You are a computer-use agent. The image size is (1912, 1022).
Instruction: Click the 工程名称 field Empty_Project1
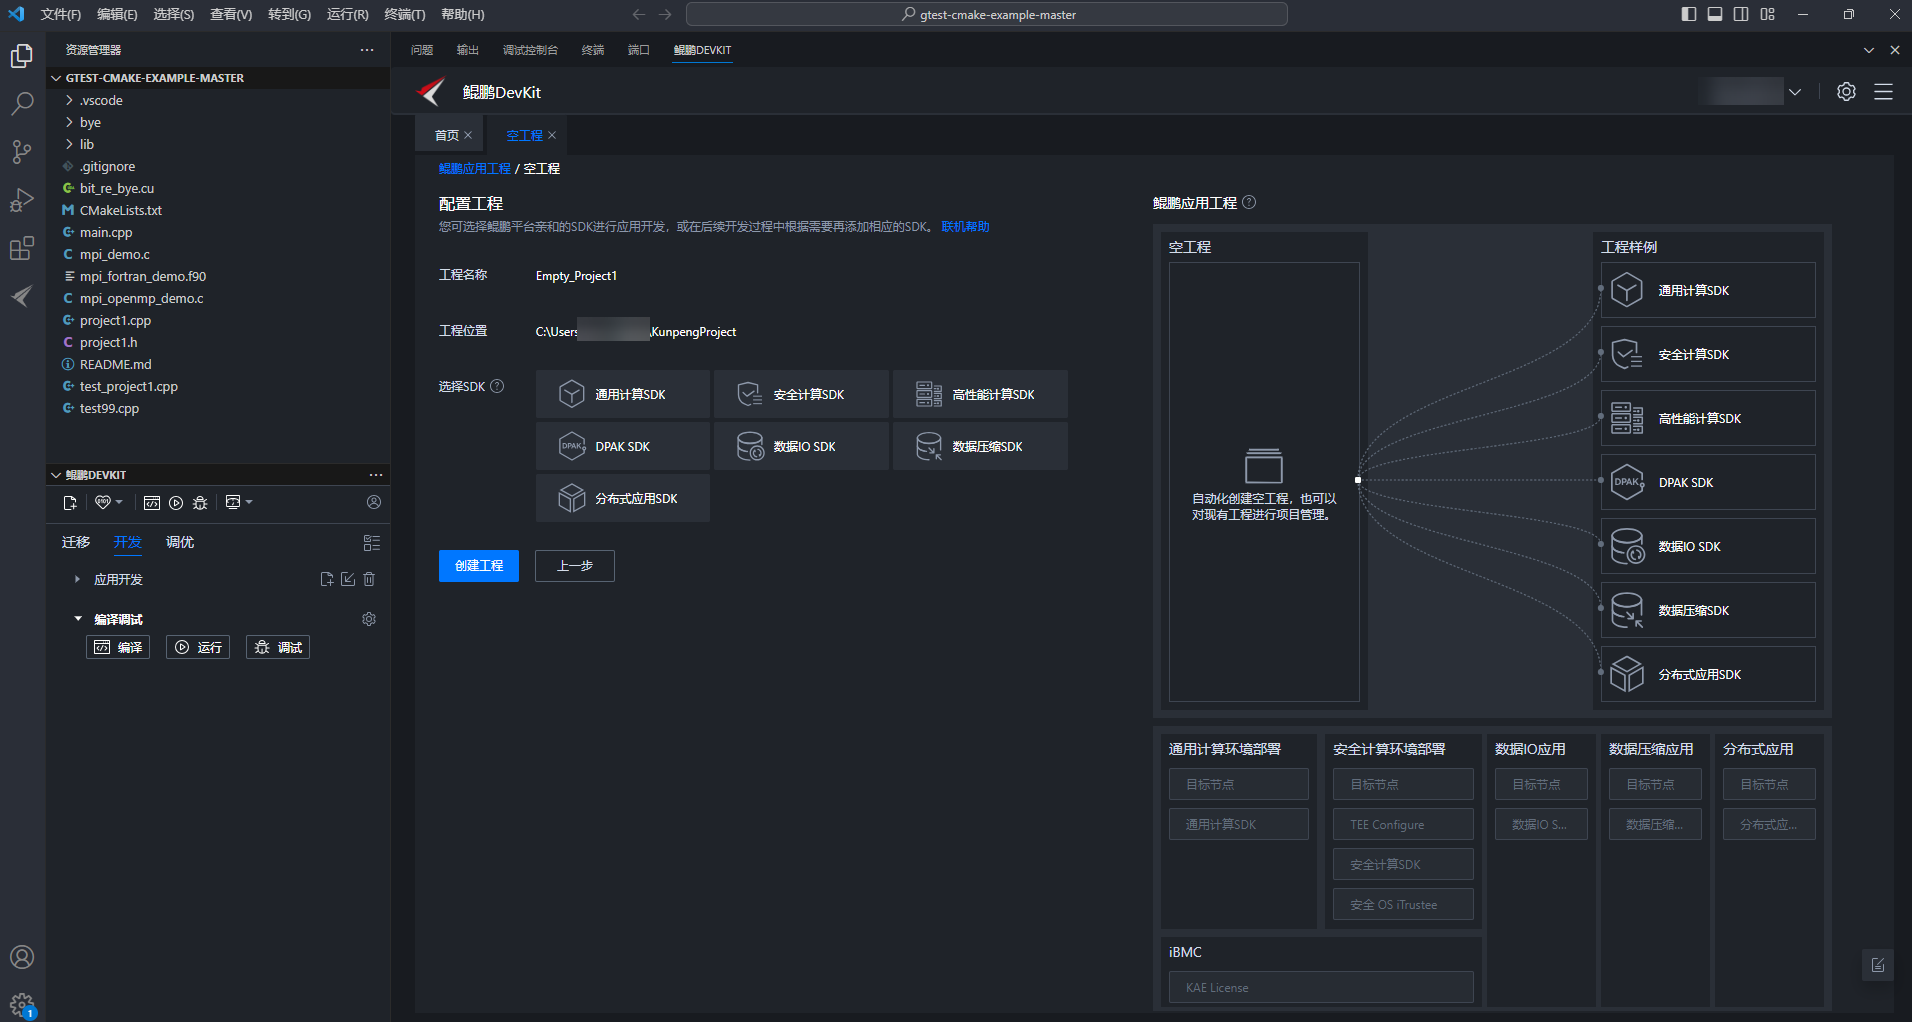coord(576,276)
